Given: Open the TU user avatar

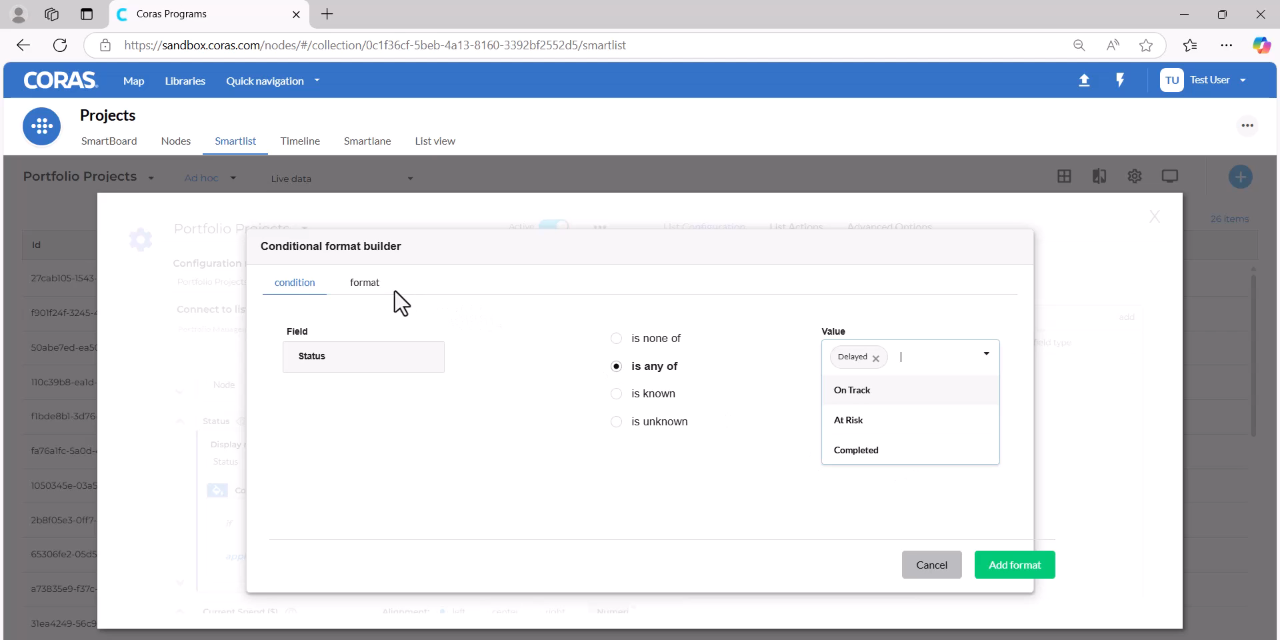Looking at the screenshot, I should tap(1171, 80).
